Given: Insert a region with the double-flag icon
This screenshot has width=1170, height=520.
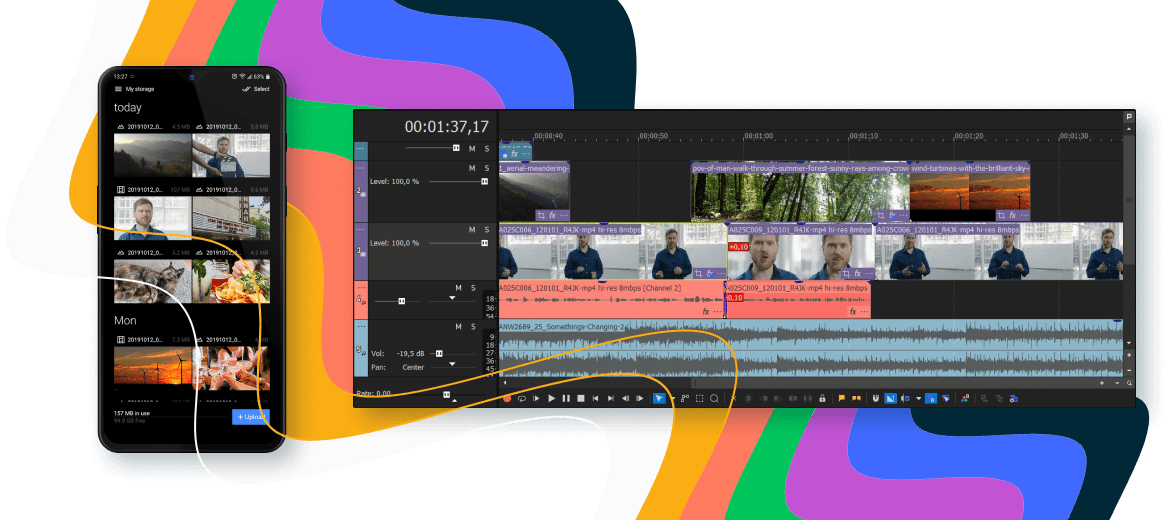Looking at the screenshot, I should click(x=857, y=398).
